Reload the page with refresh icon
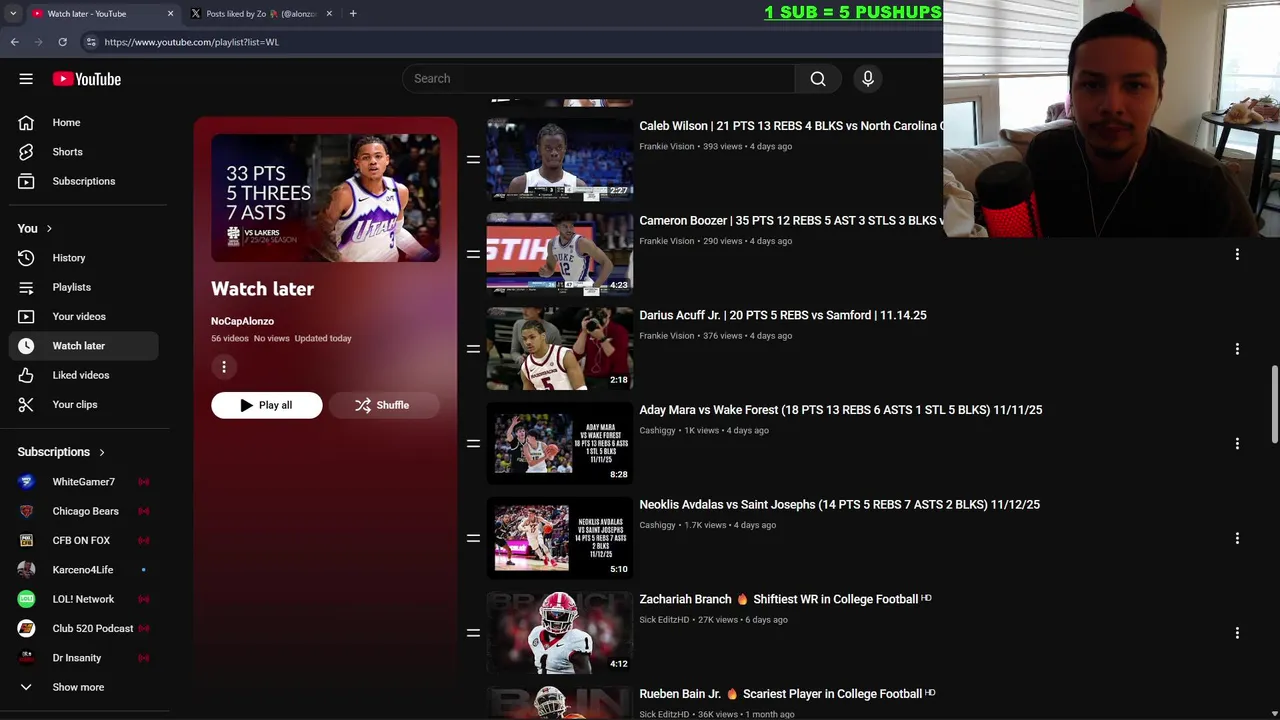 [62, 42]
